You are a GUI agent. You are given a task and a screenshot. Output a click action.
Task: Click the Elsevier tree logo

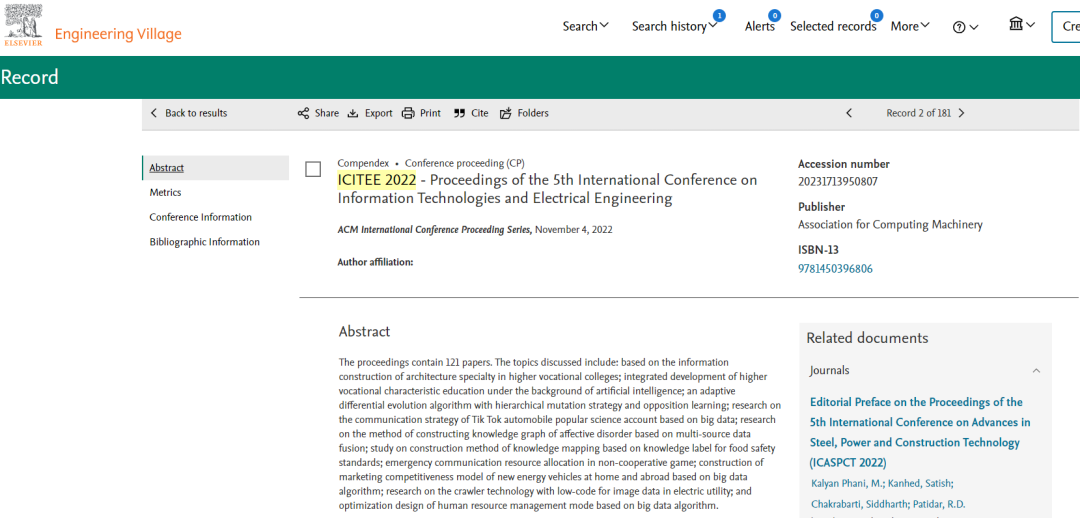[23, 25]
